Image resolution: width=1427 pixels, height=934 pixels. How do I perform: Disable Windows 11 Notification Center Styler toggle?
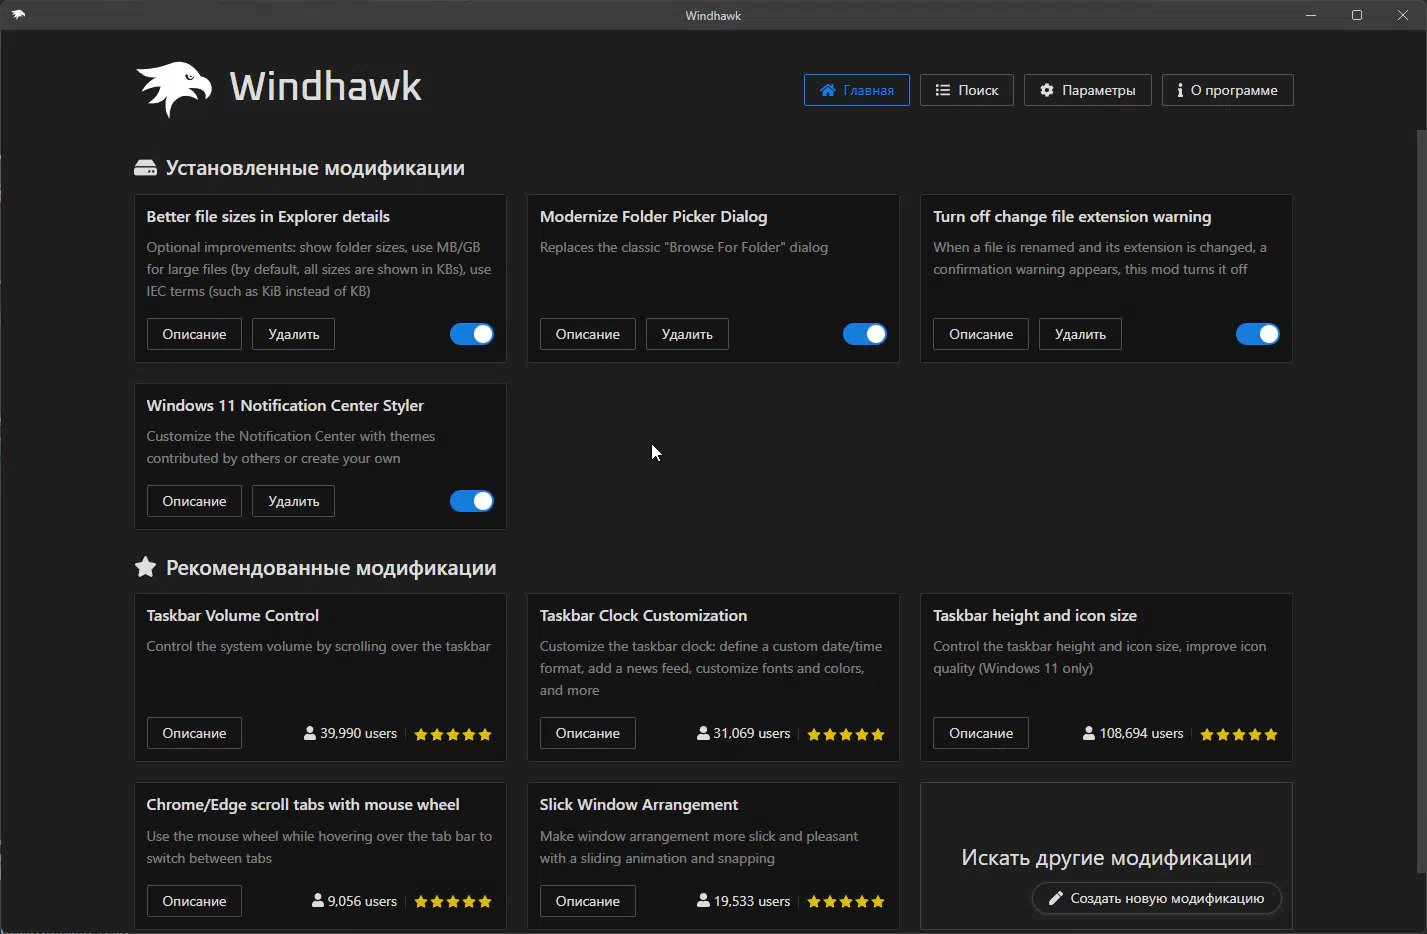tap(472, 501)
